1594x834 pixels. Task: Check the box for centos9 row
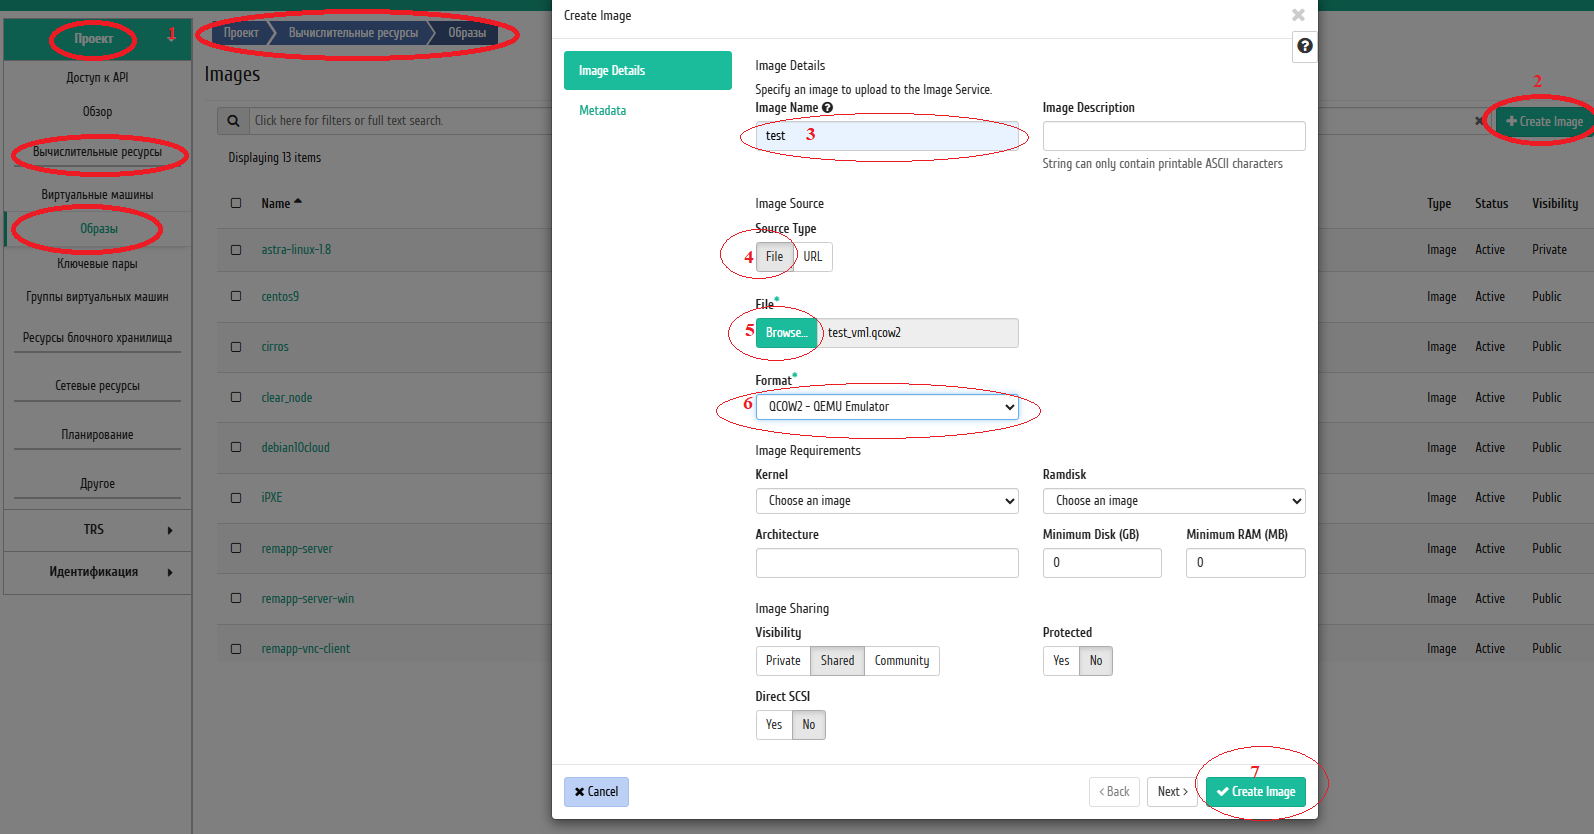pos(236,296)
